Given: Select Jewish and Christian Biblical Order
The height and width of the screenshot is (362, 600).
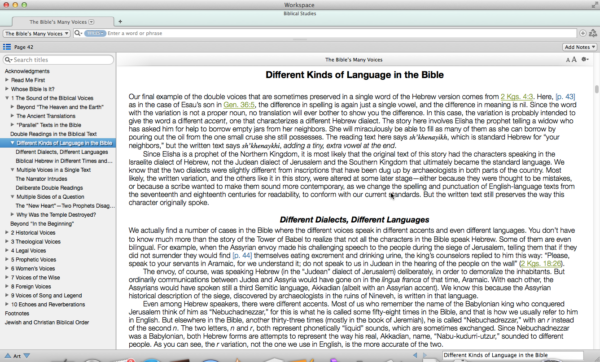Looking at the screenshot, I should point(47,322).
